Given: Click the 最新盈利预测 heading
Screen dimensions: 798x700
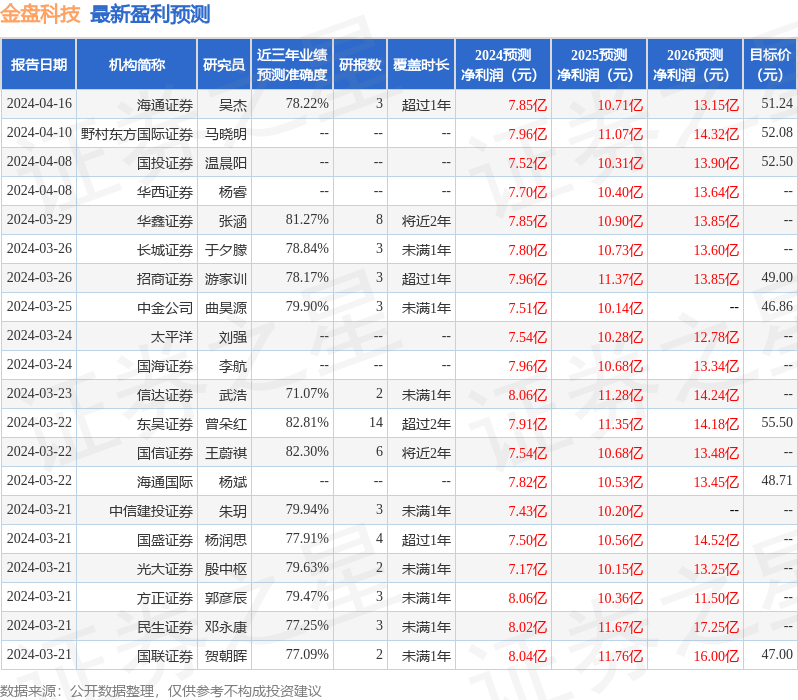Looking at the screenshot, I should click(x=150, y=14).
